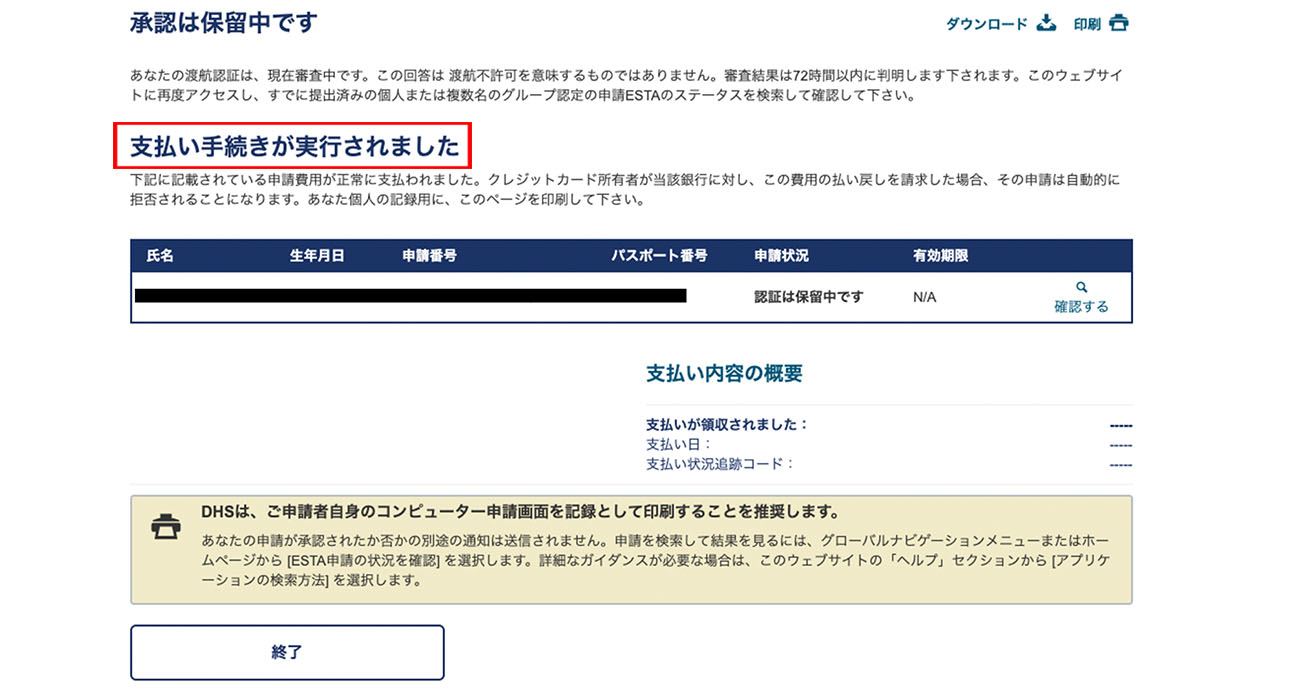Open the ダウンロード text link
The image size is (1300, 700).
987,24
